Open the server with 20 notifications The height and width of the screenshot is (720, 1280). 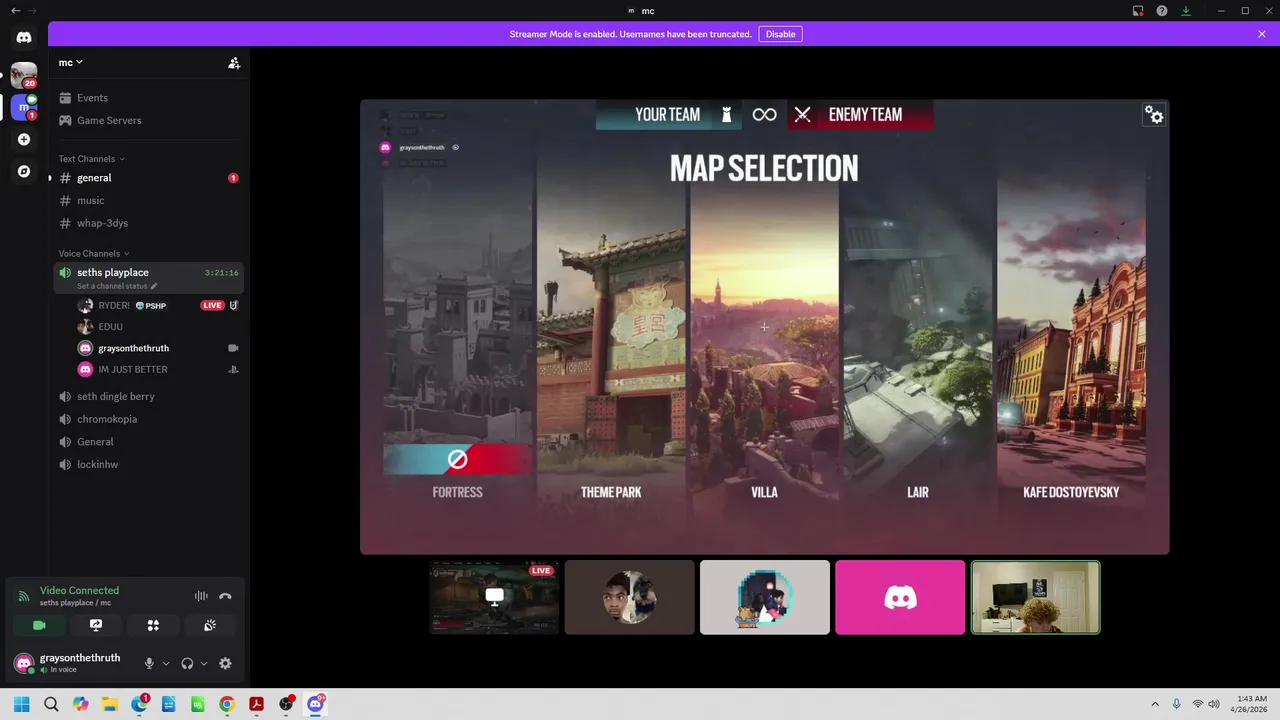tap(24, 75)
